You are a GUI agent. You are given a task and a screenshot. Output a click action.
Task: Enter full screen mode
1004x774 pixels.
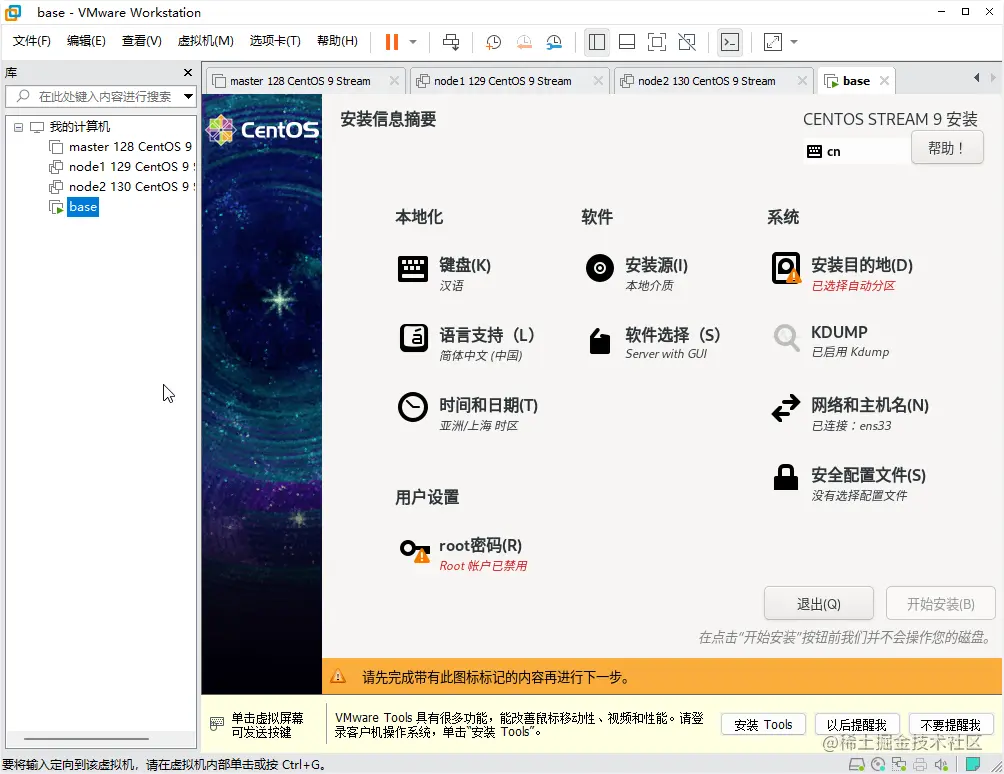pos(657,42)
